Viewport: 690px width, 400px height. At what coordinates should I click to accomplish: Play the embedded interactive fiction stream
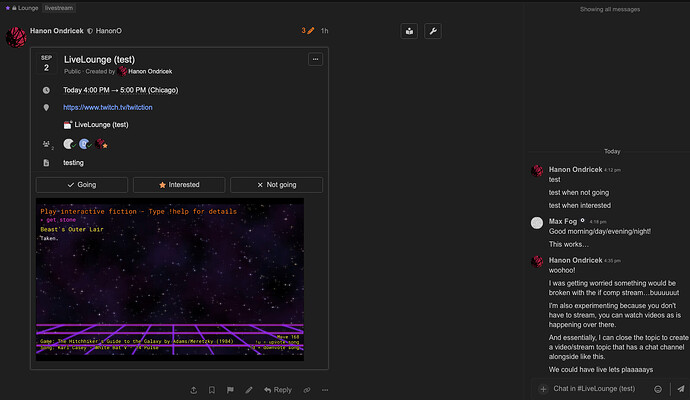click(170, 279)
